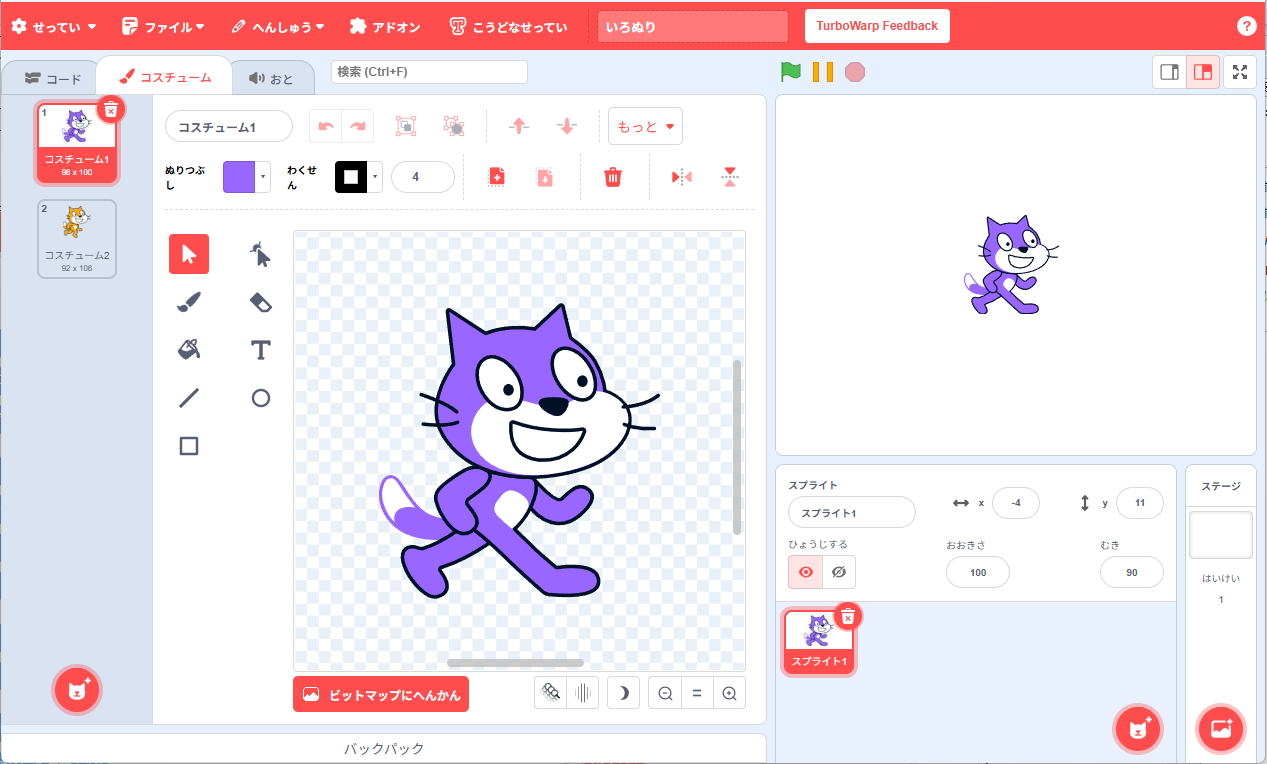The image size is (1267, 764).
Task: Toggle the dark mode moon button
Action: tap(623, 693)
